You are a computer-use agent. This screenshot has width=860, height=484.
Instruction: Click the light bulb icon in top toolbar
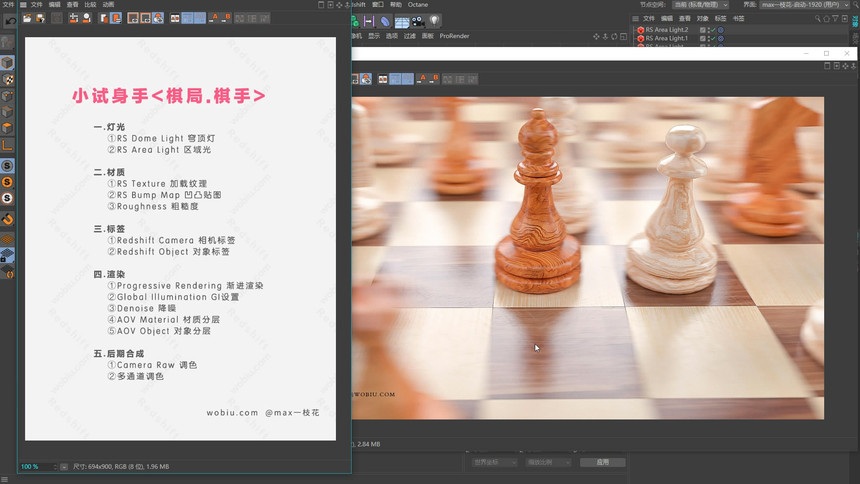click(434, 21)
